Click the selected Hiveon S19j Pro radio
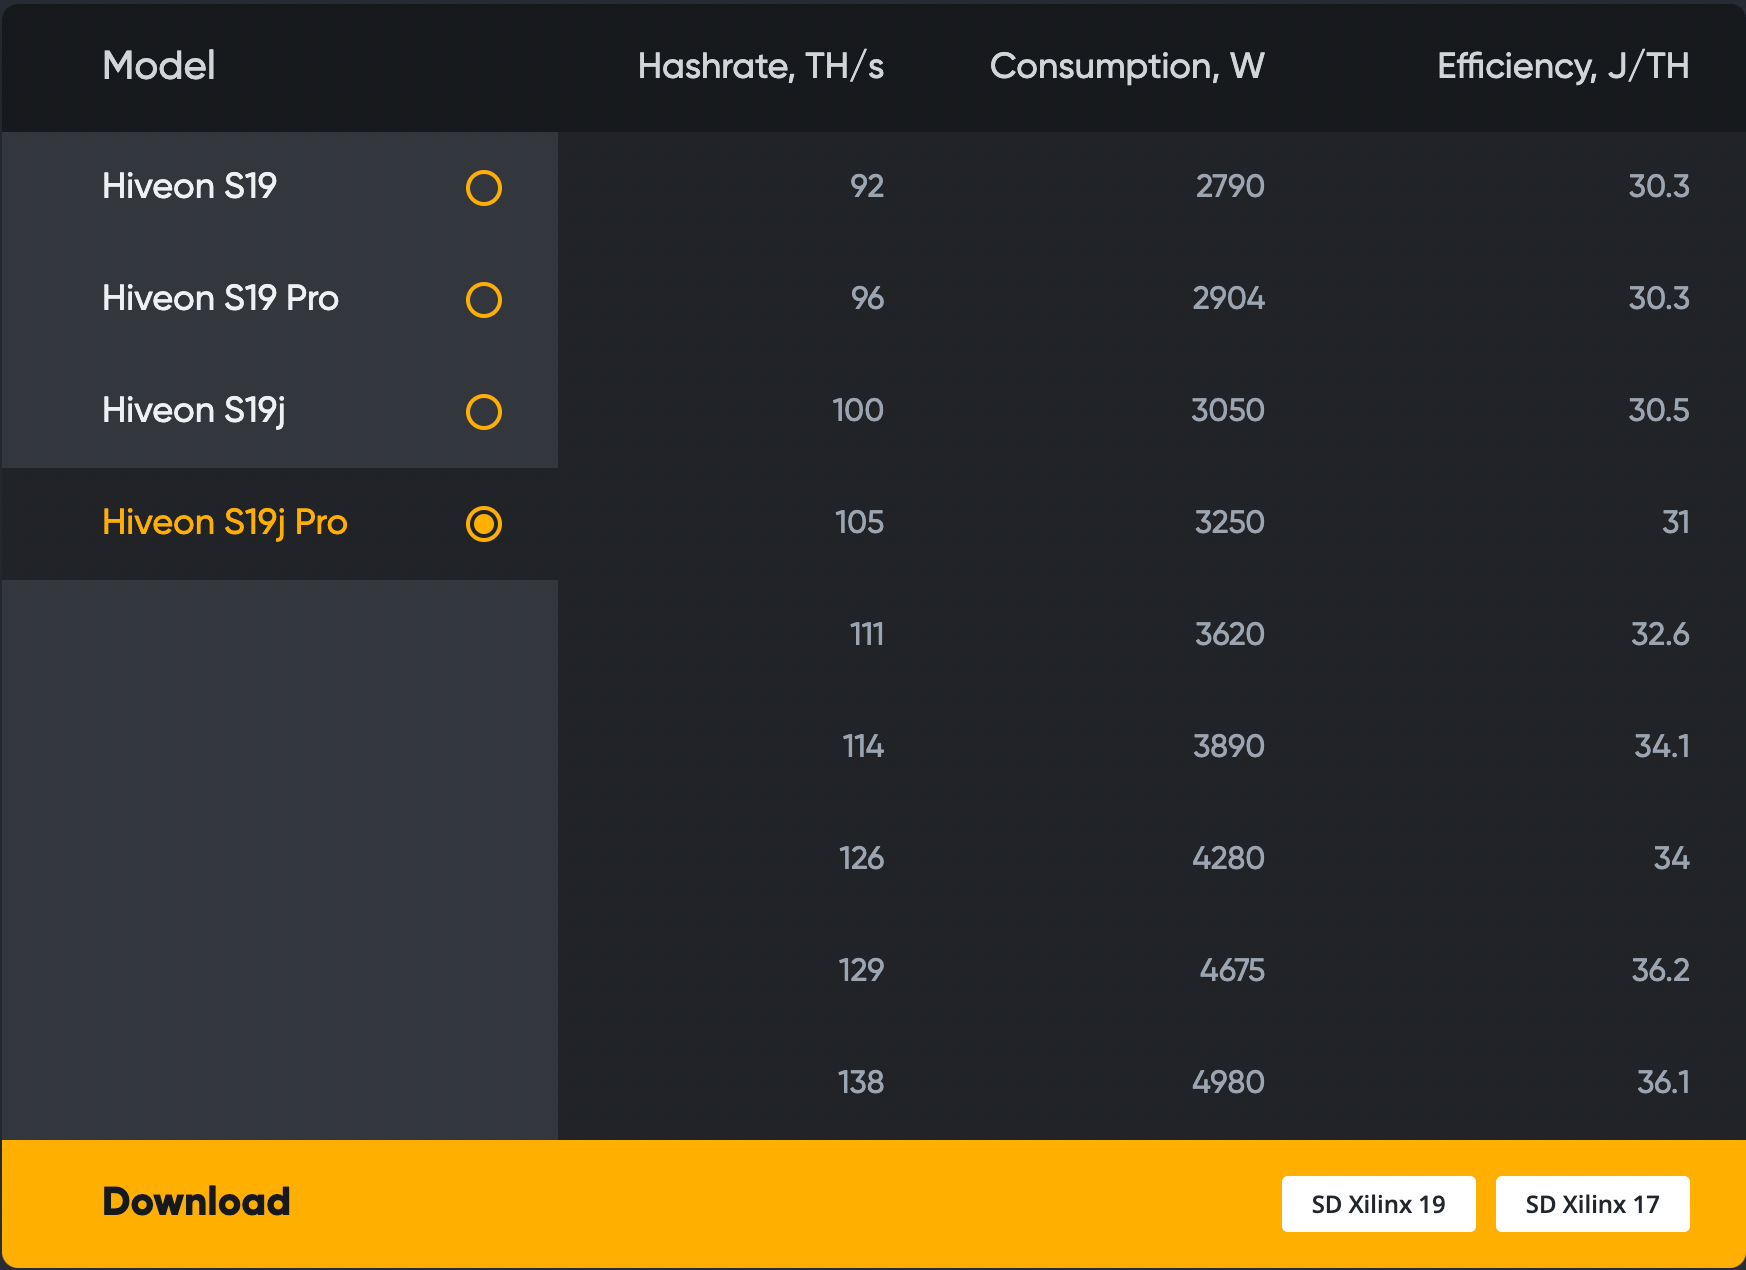Image resolution: width=1746 pixels, height=1270 pixels. [x=484, y=524]
